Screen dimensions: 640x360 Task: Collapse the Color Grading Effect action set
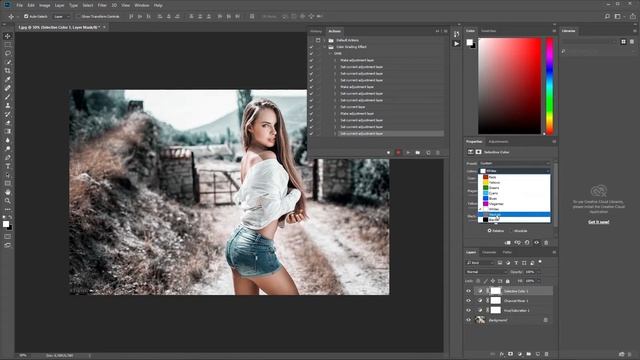[325, 47]
